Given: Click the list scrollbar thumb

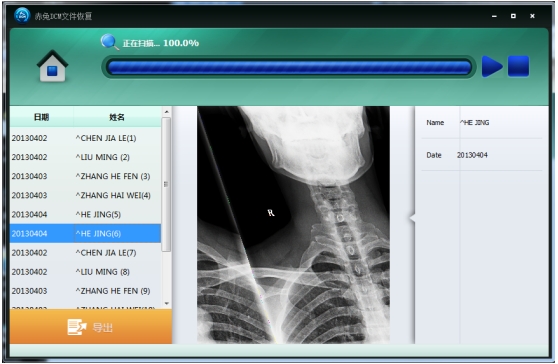Looking at the screenshot, I should click(166, 184).
